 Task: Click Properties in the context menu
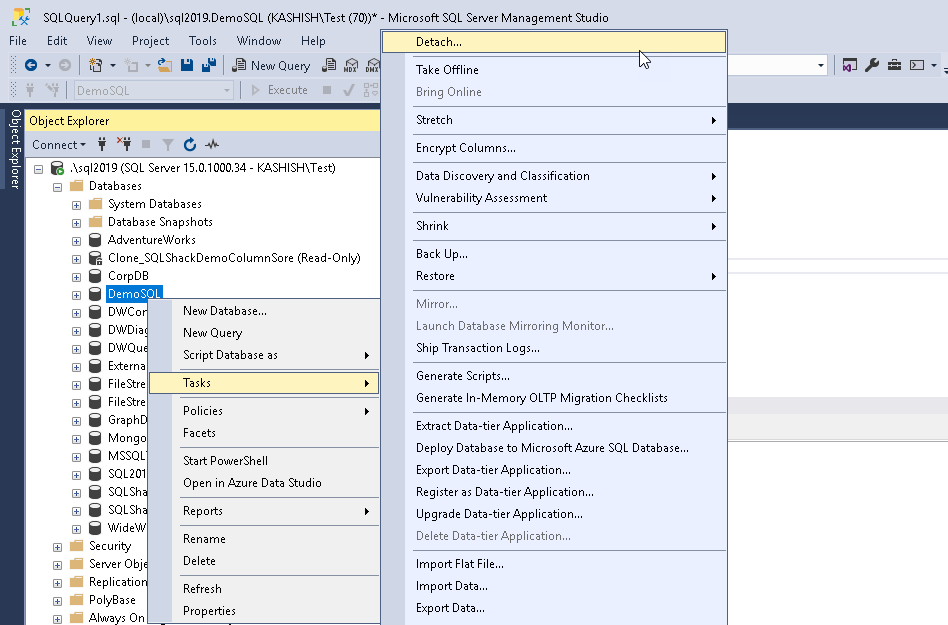209,611
